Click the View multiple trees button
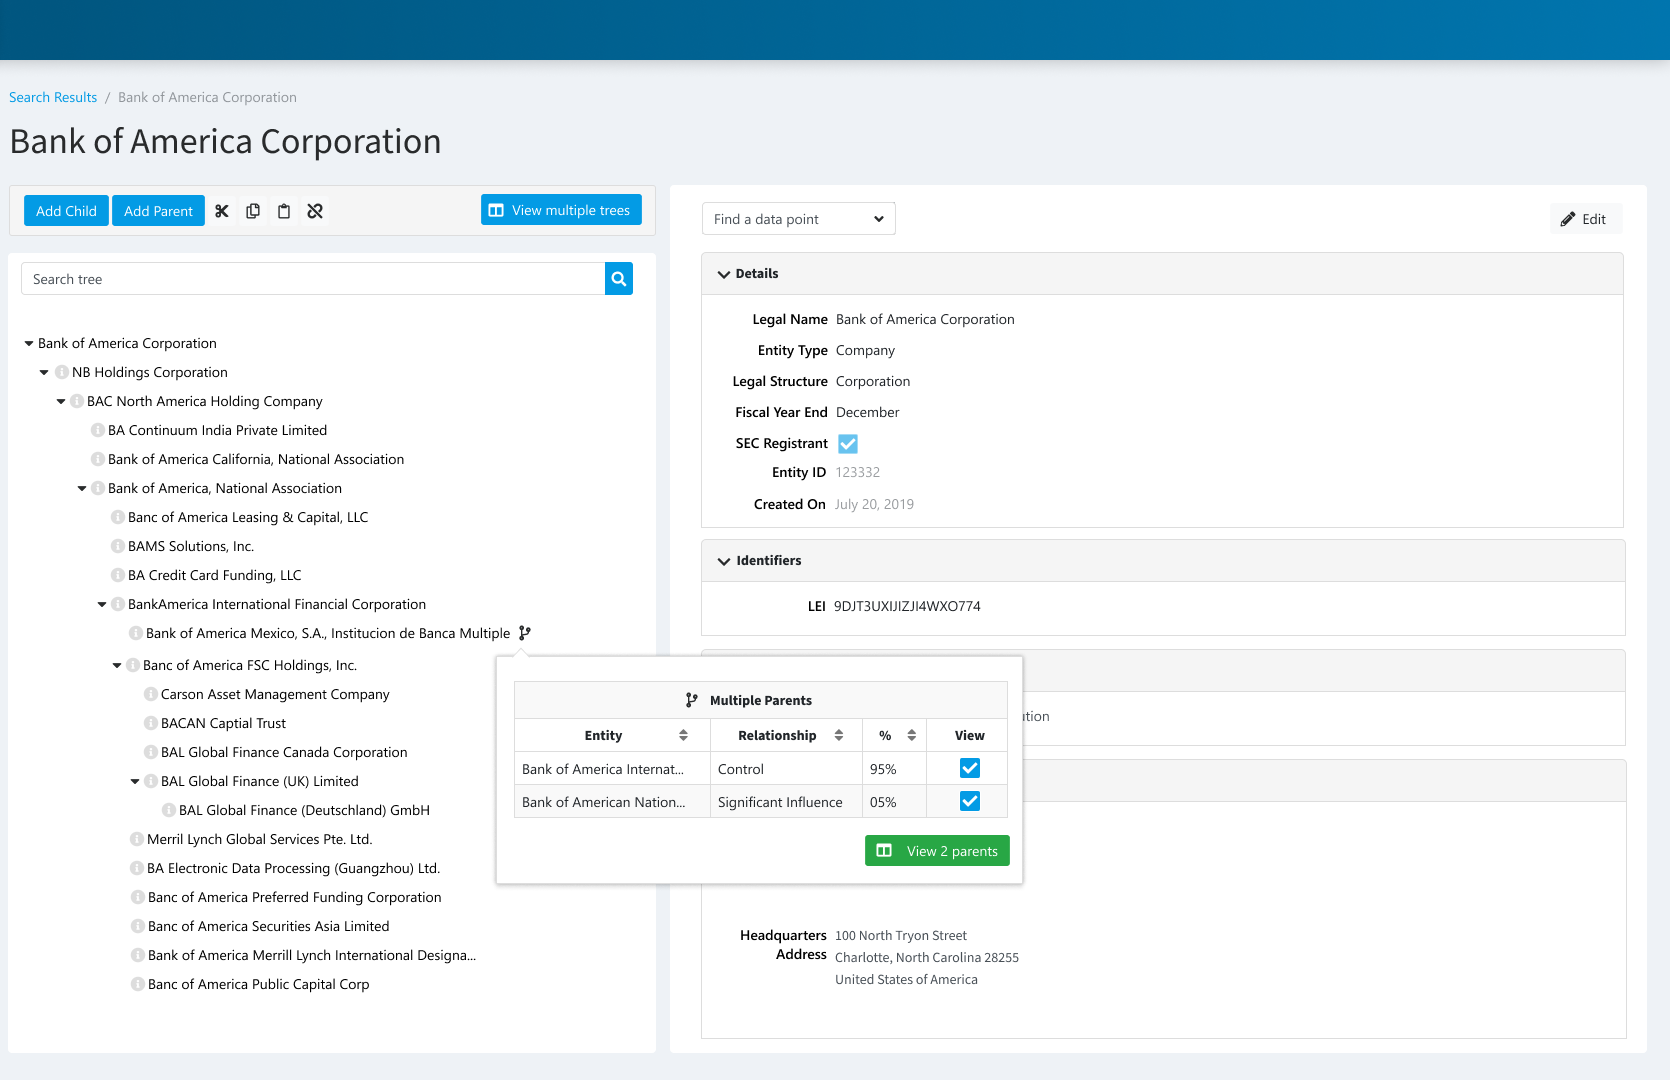The image size is (1670, 1080). (560, 210)
